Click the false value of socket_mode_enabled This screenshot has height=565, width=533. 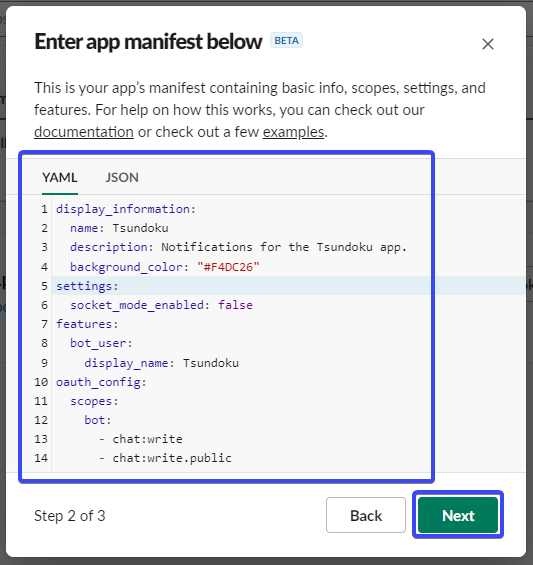pyautogui.click(x=235, y=305)
